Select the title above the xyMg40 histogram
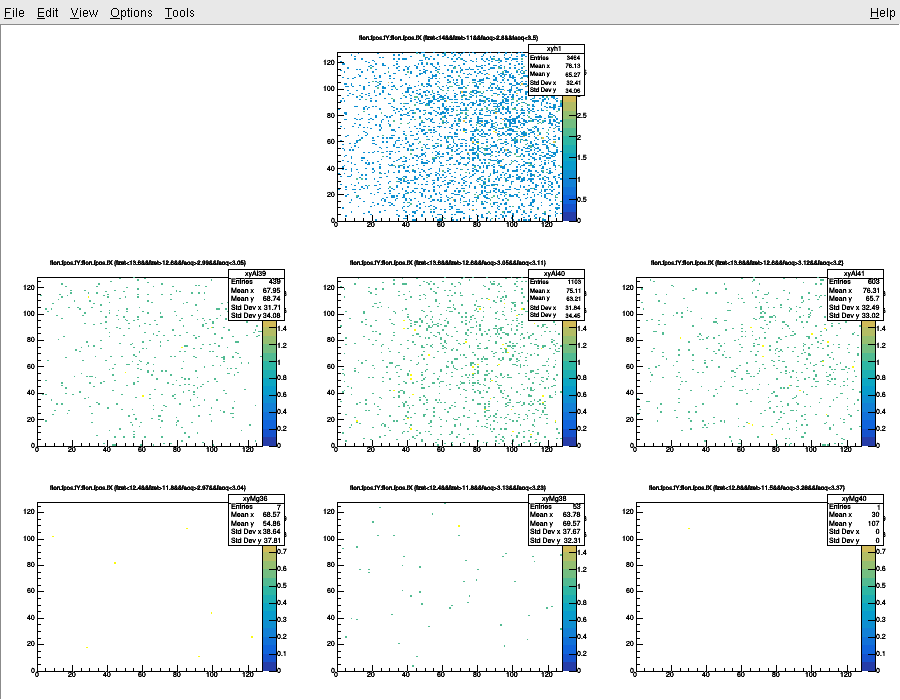The width and height of the screenshot is (900, 700). pyautogui.click(x=747, y=488)
